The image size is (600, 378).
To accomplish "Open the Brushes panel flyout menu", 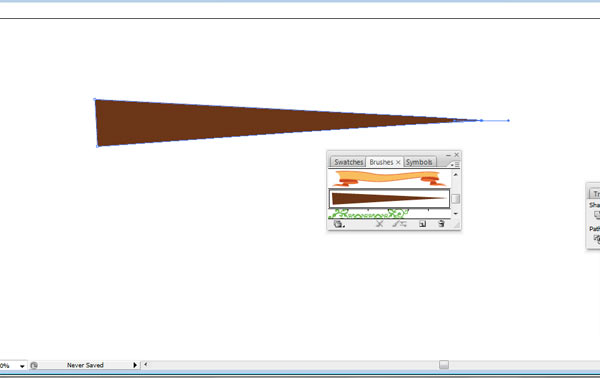I will tap(455, 165).
